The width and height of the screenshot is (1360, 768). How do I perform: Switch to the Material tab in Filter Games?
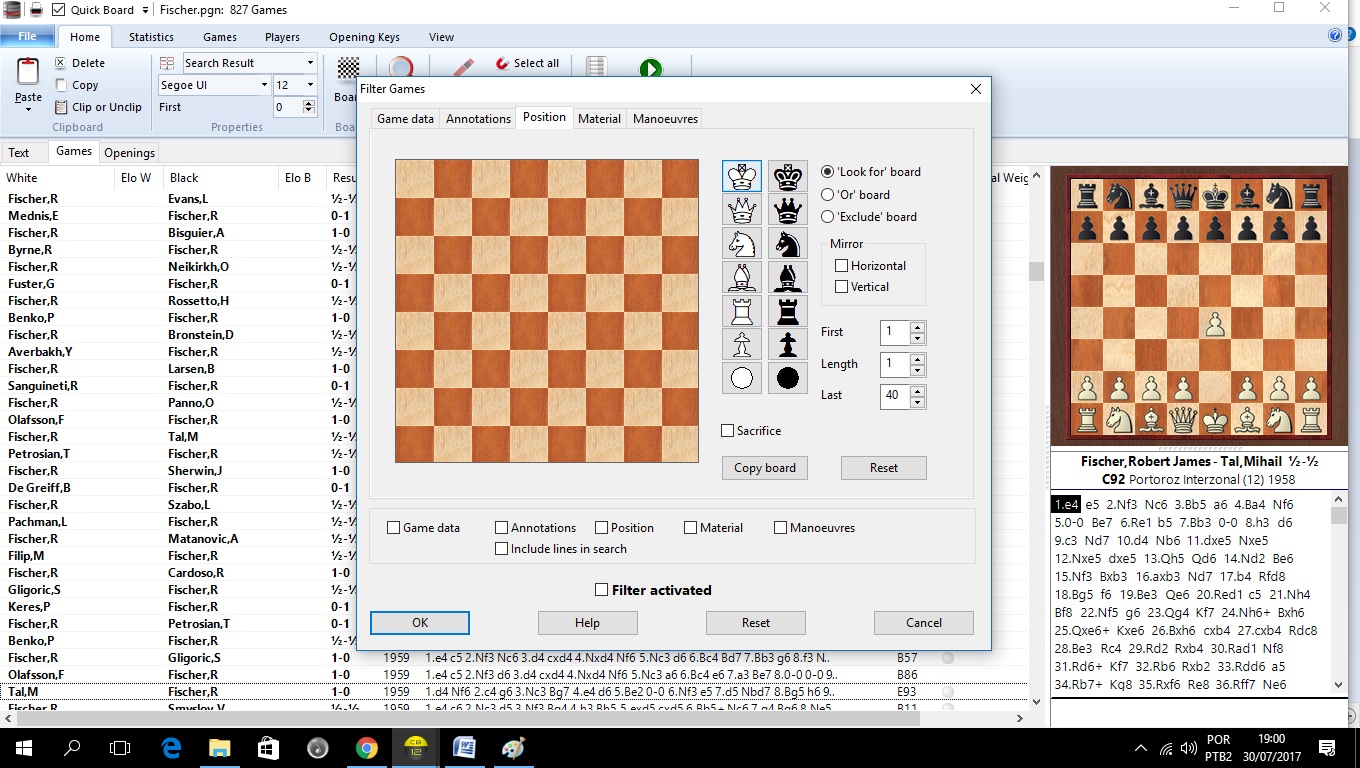pyautogui.click(x=599, y=117)
